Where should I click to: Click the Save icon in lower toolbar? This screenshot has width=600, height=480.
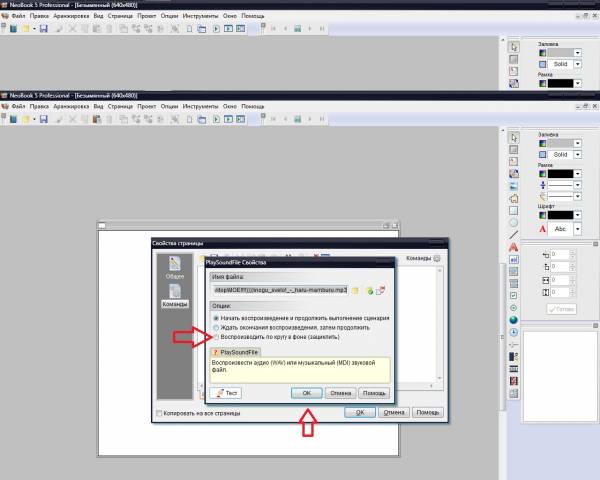44,120
